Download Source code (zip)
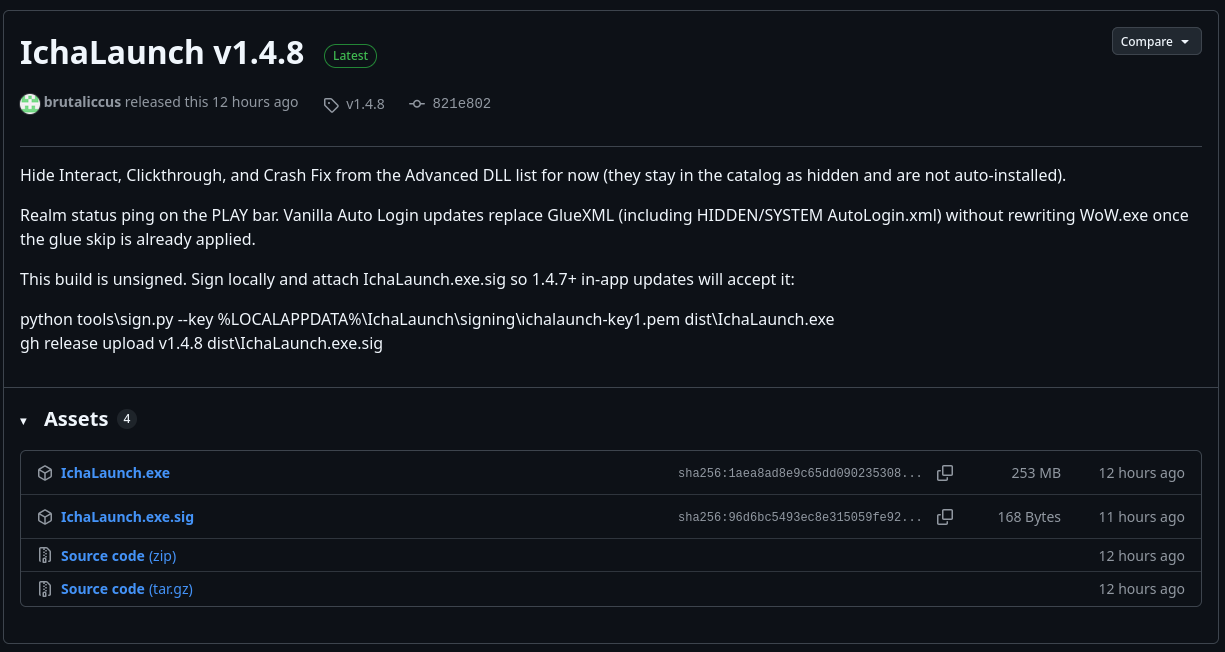The height and width of the screenshot is (652, 1225). 118,556
